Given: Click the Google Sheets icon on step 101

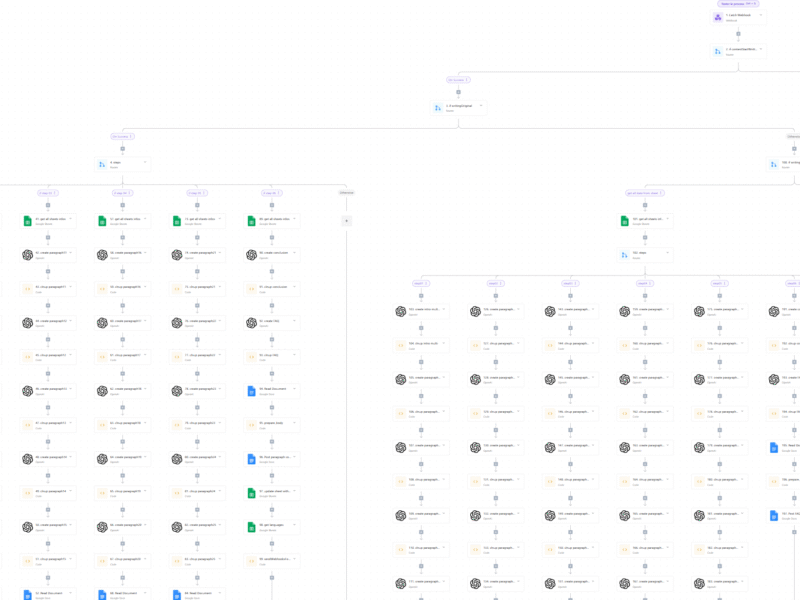Looking at the screenshot, I should coord(625,221).
